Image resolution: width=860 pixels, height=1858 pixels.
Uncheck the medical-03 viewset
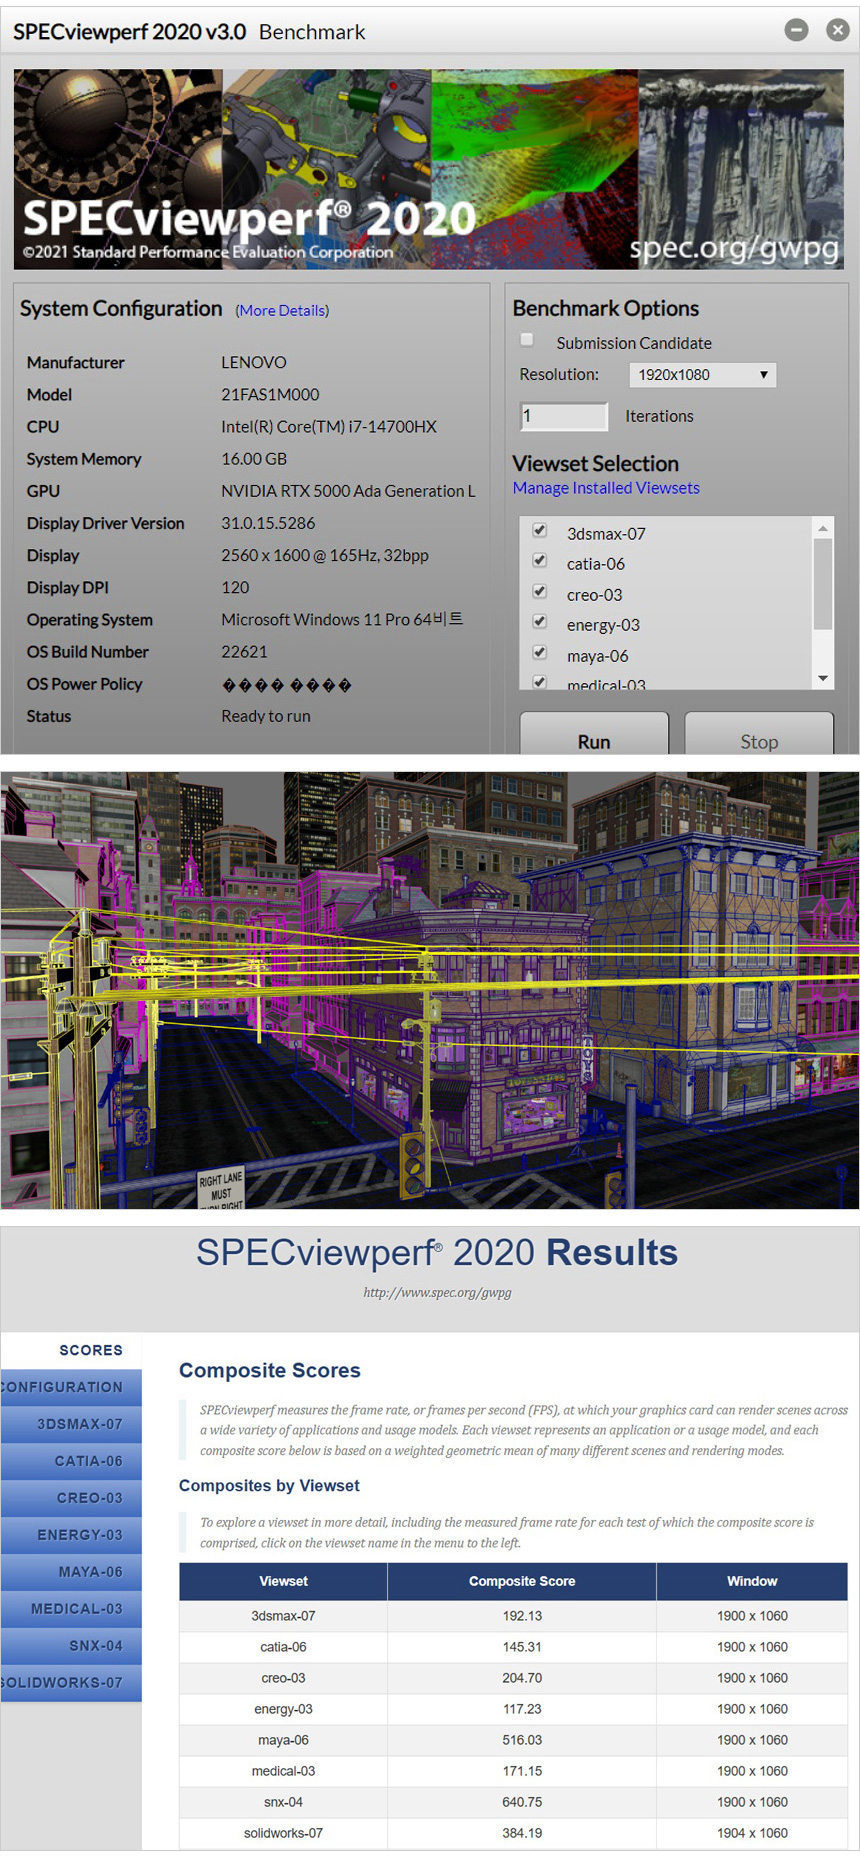point(540,682)
